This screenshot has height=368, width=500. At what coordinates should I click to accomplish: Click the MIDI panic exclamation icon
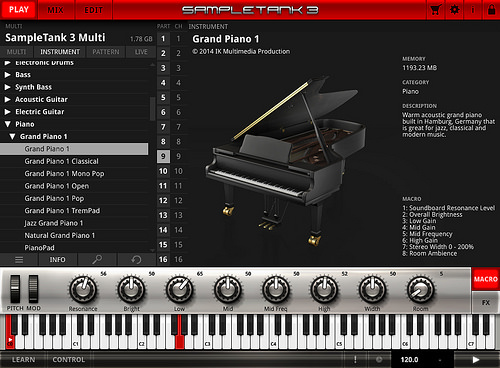coord(355,360)
